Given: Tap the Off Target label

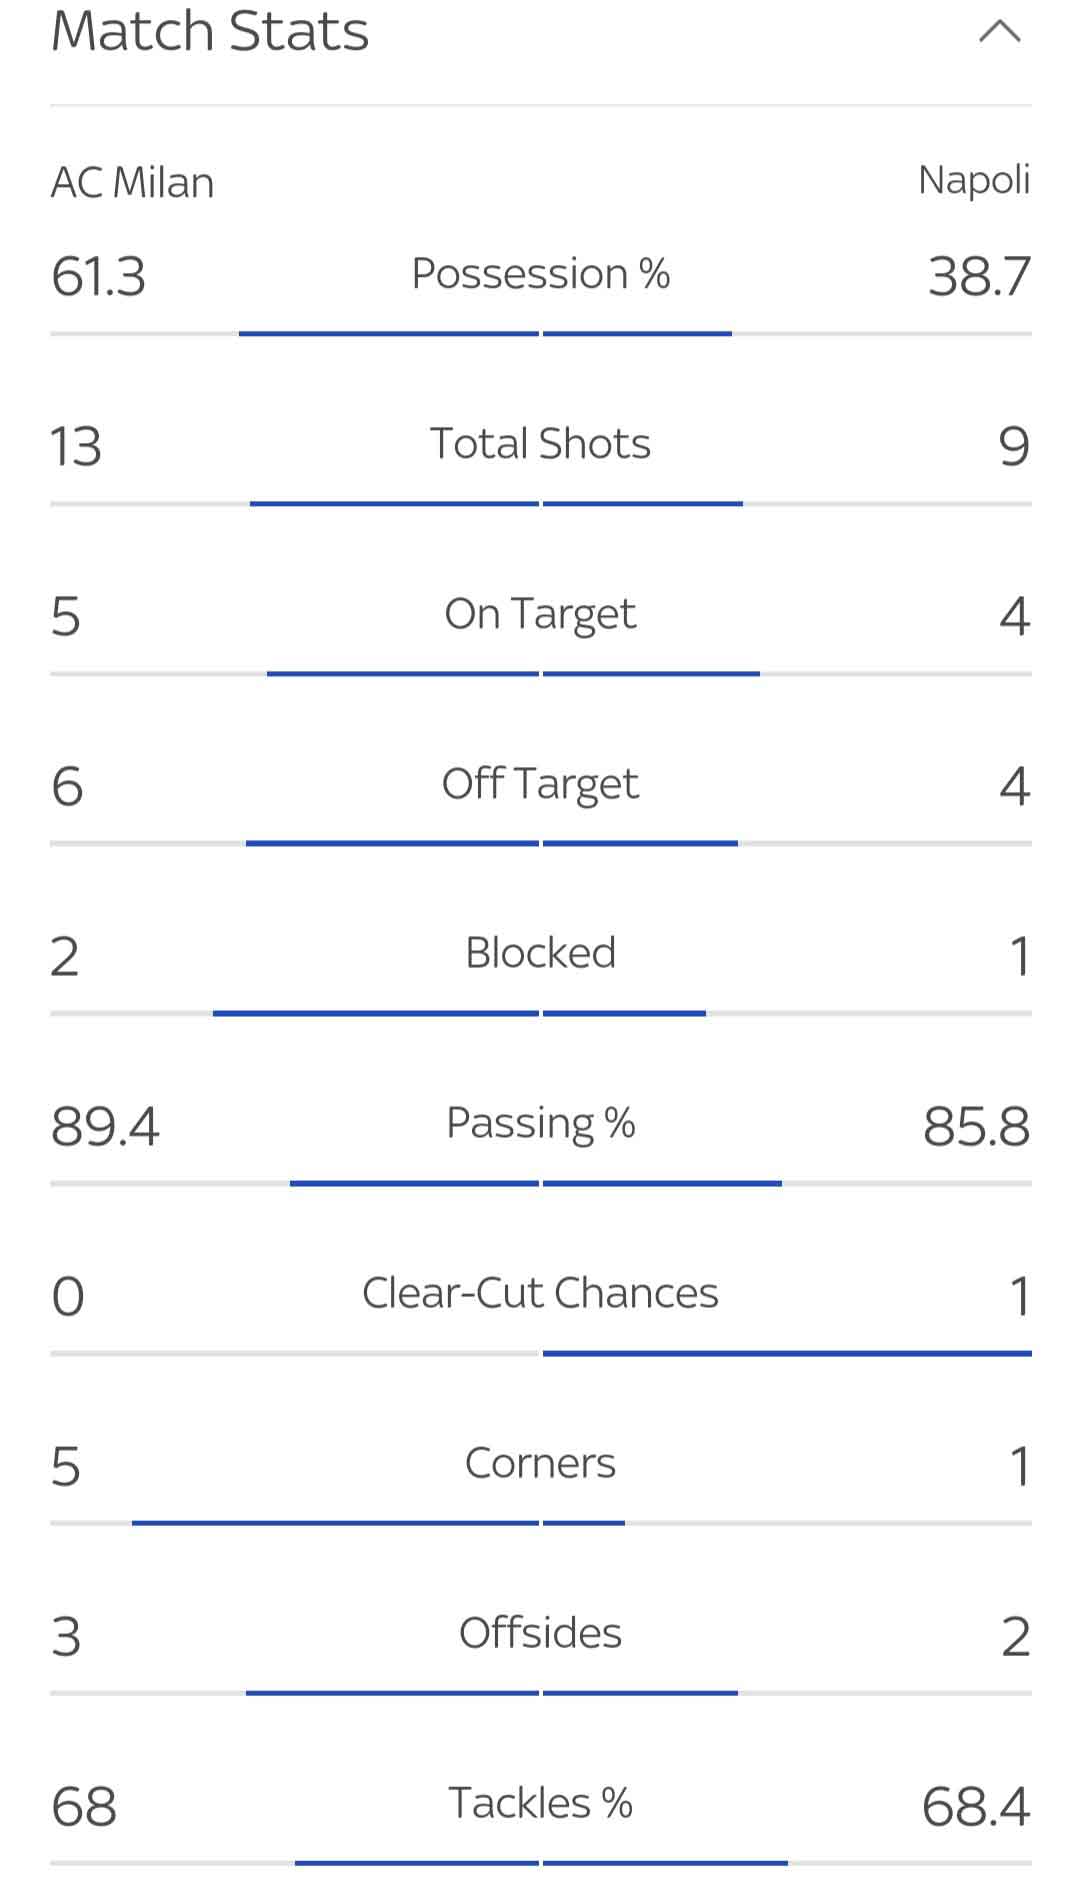Looking at the screenshot, I should tap(540, 784).
